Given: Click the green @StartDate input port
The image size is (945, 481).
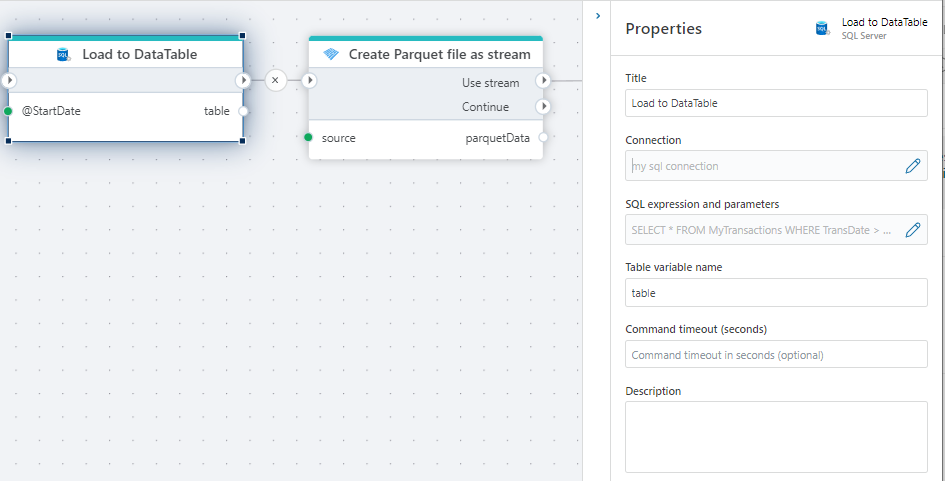Looking at the screenshot, I should coord(8,111).
